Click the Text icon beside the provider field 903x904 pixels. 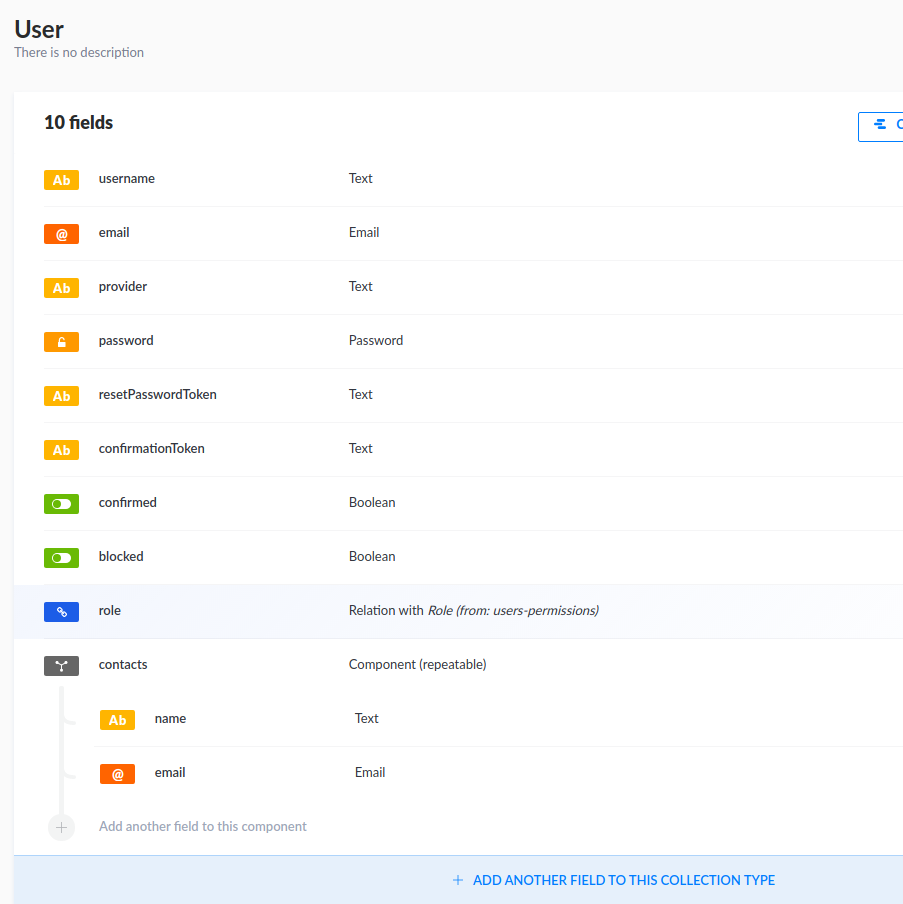pos(60,287)
